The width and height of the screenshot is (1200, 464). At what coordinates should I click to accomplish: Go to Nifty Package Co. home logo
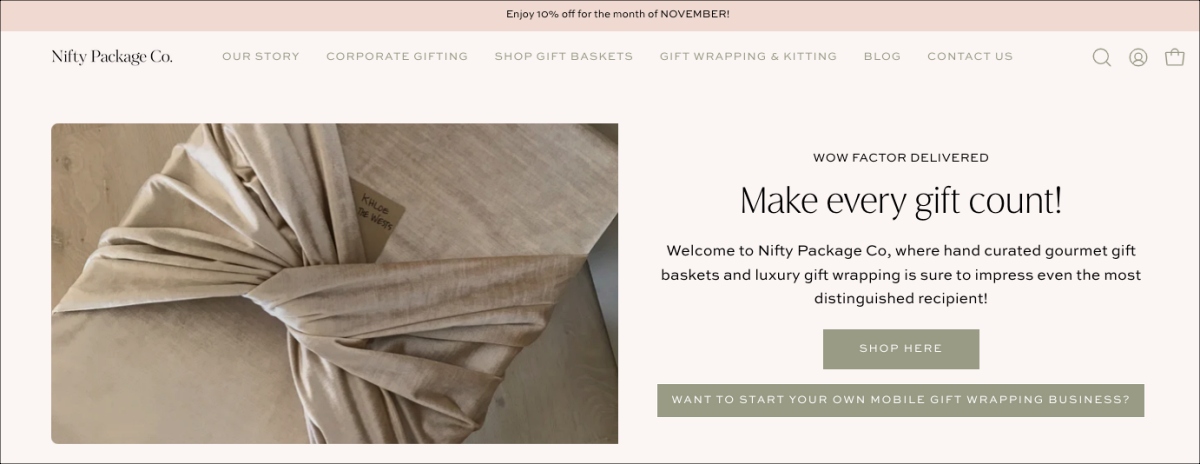pos(112,57)
